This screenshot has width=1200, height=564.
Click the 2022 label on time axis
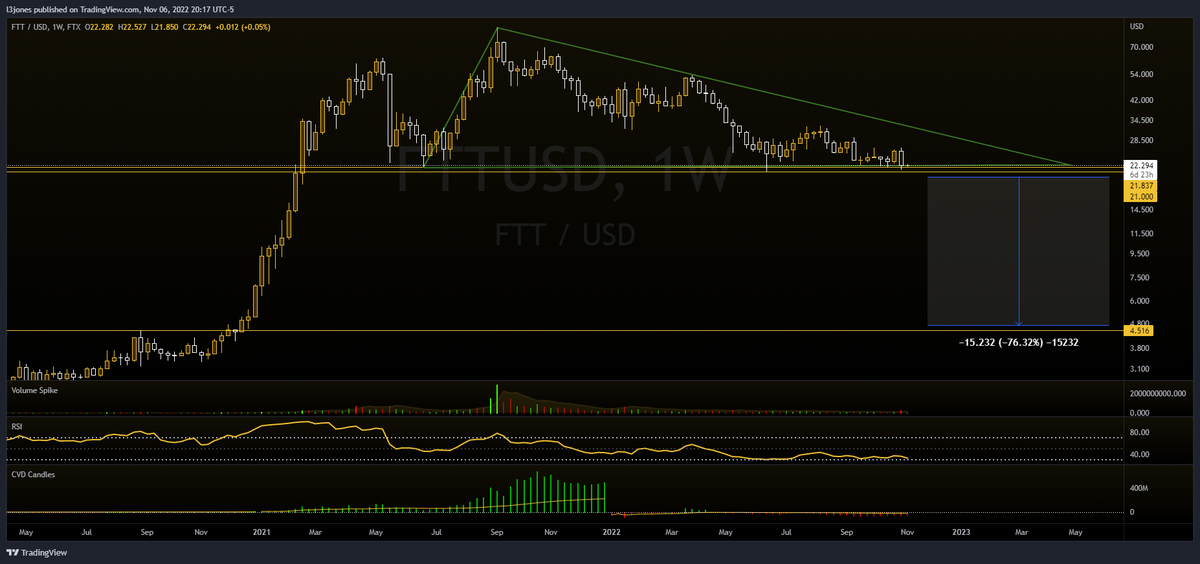pyautogui.click(x=610, y=533)
